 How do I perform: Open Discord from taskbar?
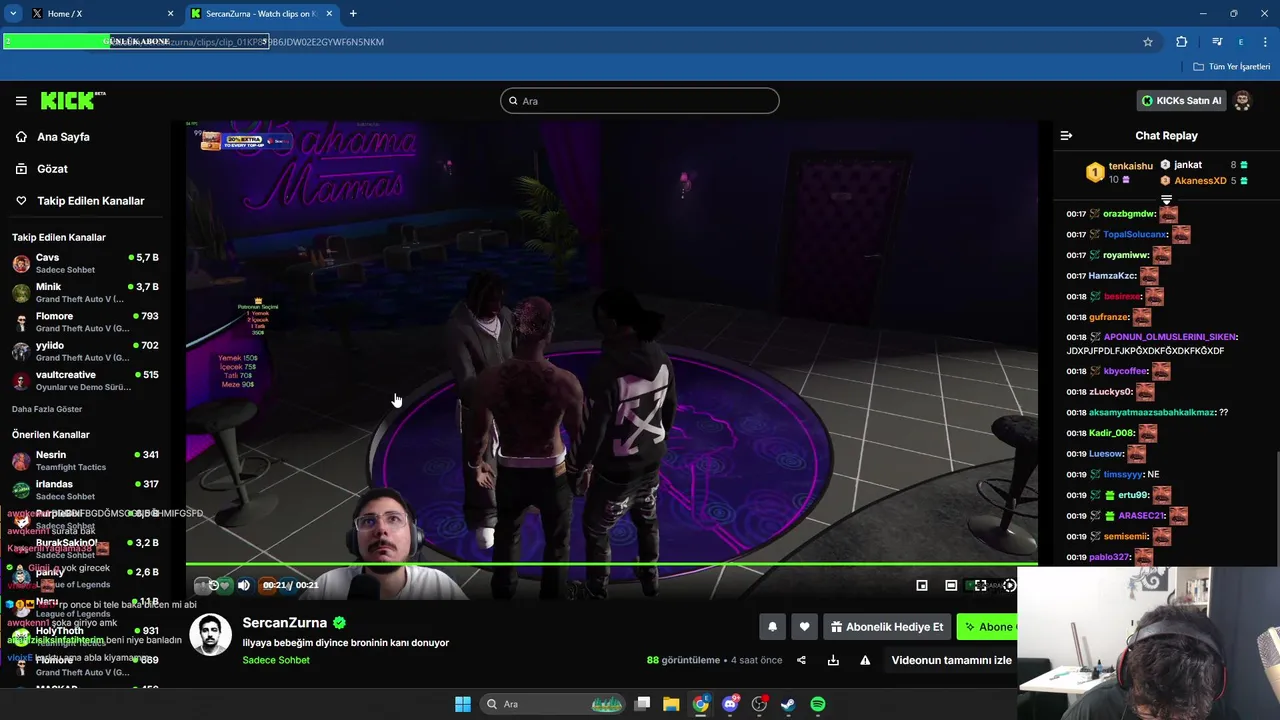(731, 704)
